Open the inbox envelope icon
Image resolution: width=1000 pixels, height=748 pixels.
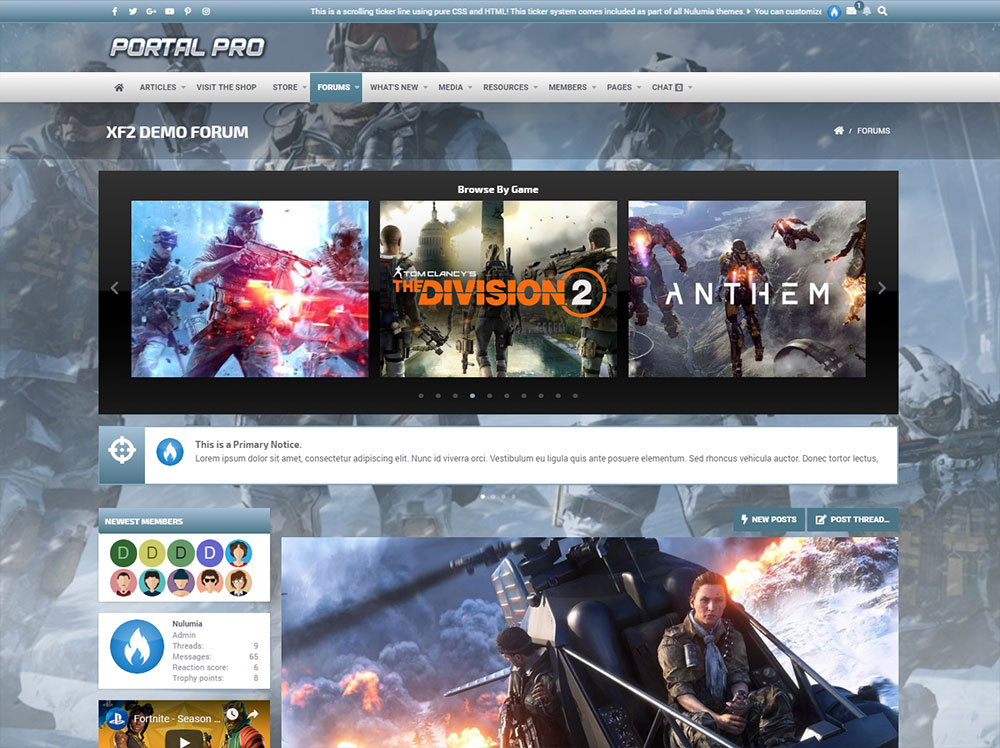[851, 11]
